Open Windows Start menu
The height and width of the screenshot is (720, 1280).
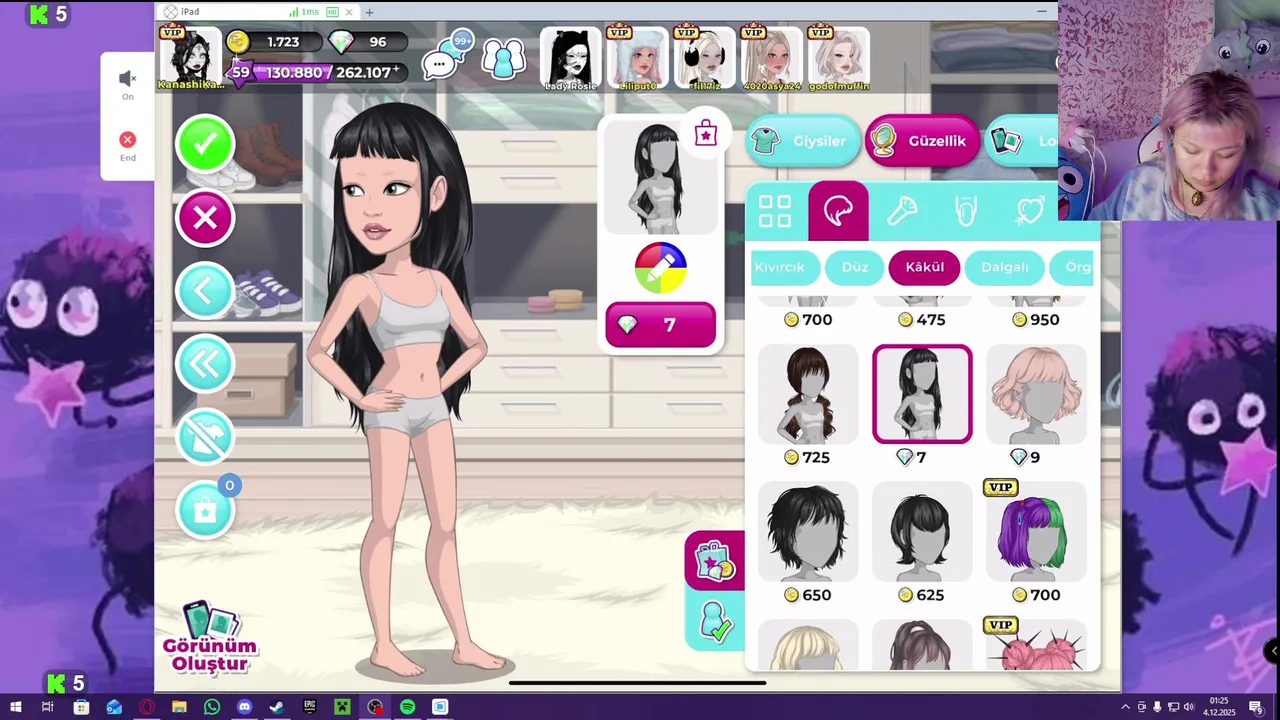pos(15,707)
